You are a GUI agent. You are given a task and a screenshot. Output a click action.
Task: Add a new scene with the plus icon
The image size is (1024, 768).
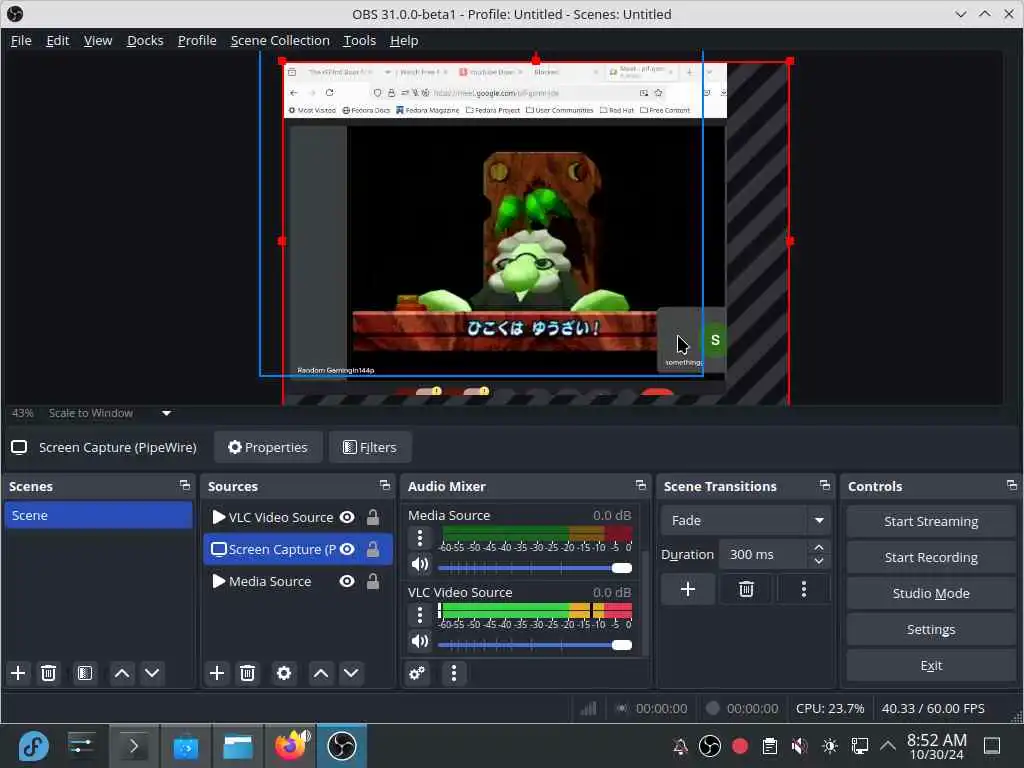[18, 673]
